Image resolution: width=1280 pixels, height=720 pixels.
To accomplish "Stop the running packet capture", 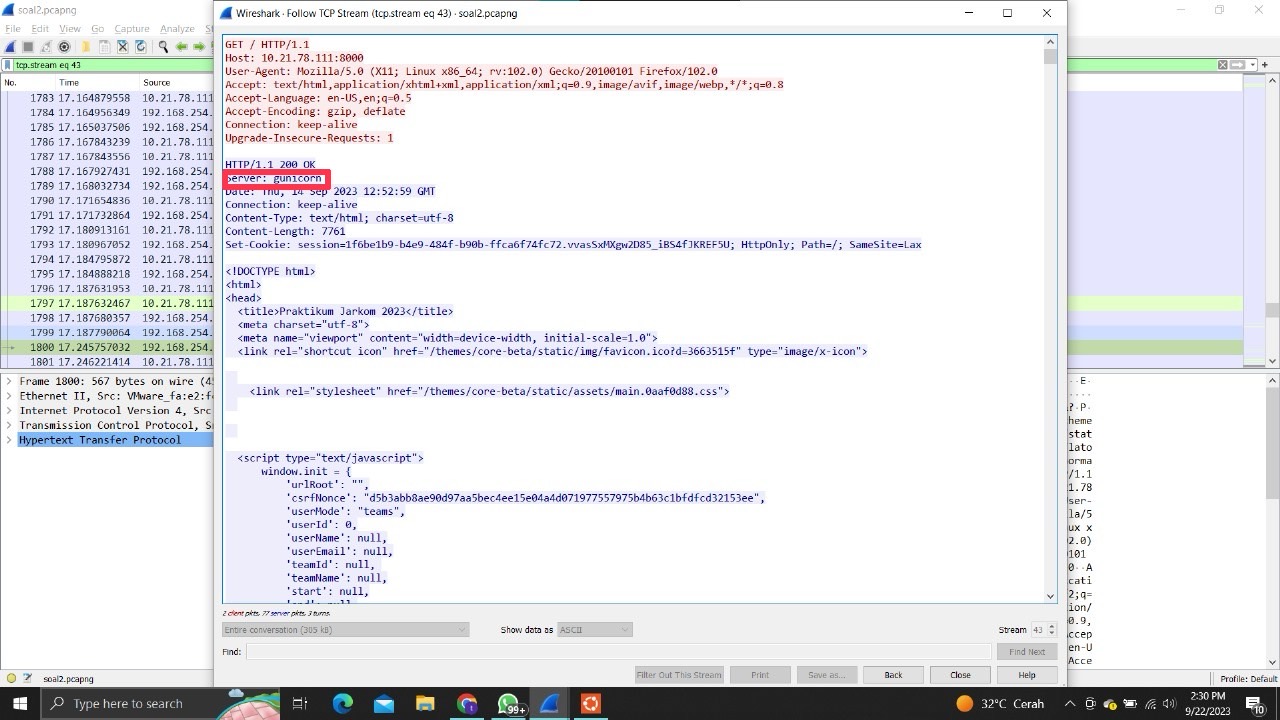I will point(27,46).
